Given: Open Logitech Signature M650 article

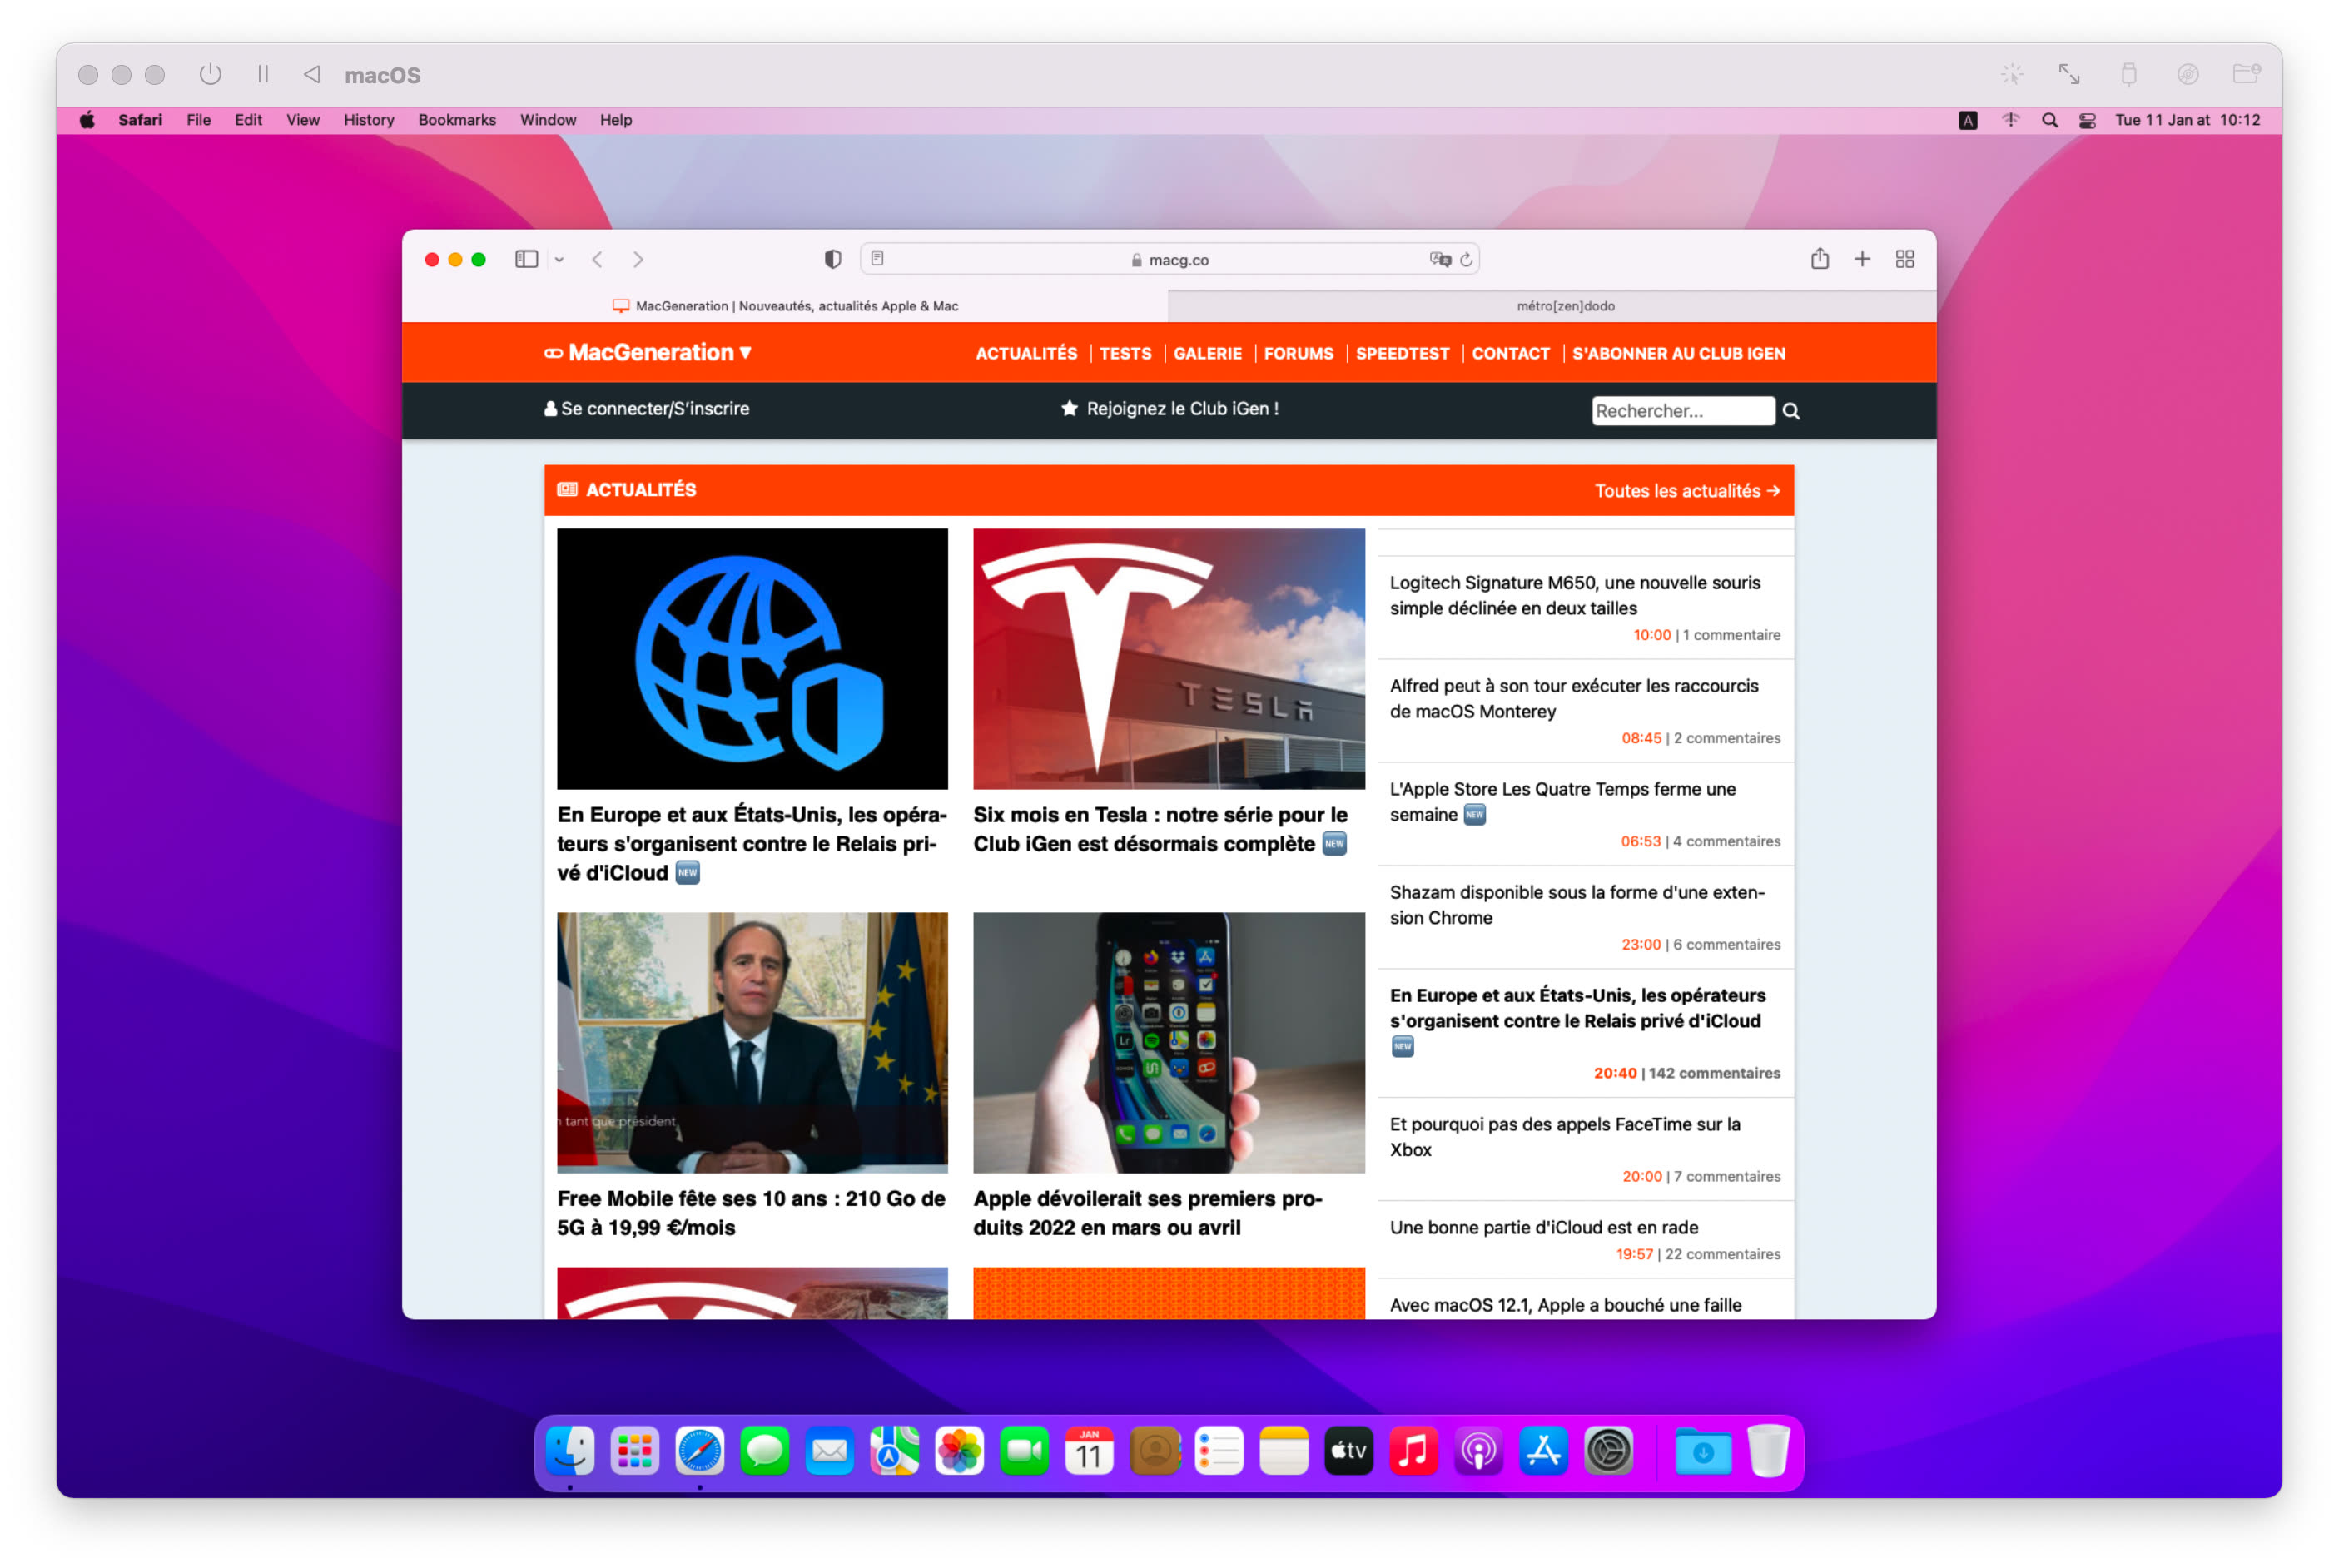Looking at the screenshot, I should click(1575, 596).
